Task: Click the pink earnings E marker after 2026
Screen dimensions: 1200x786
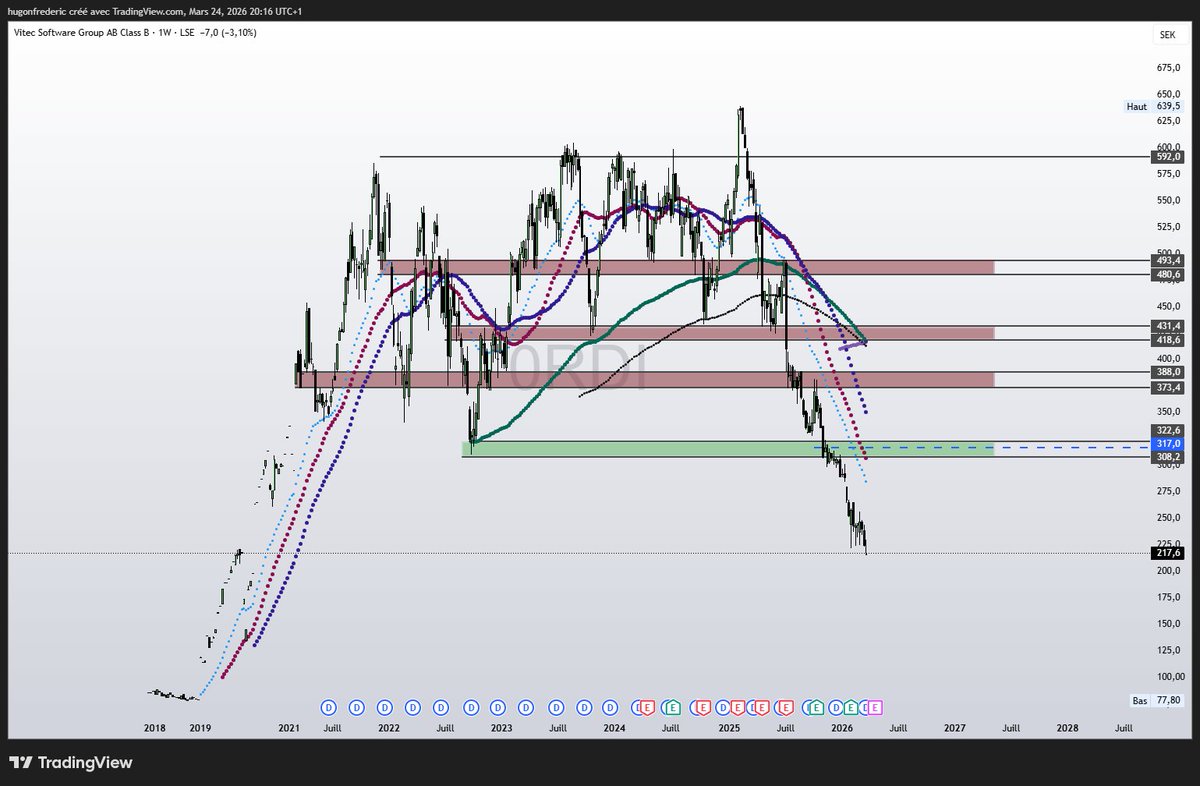Action: point(875,707)
